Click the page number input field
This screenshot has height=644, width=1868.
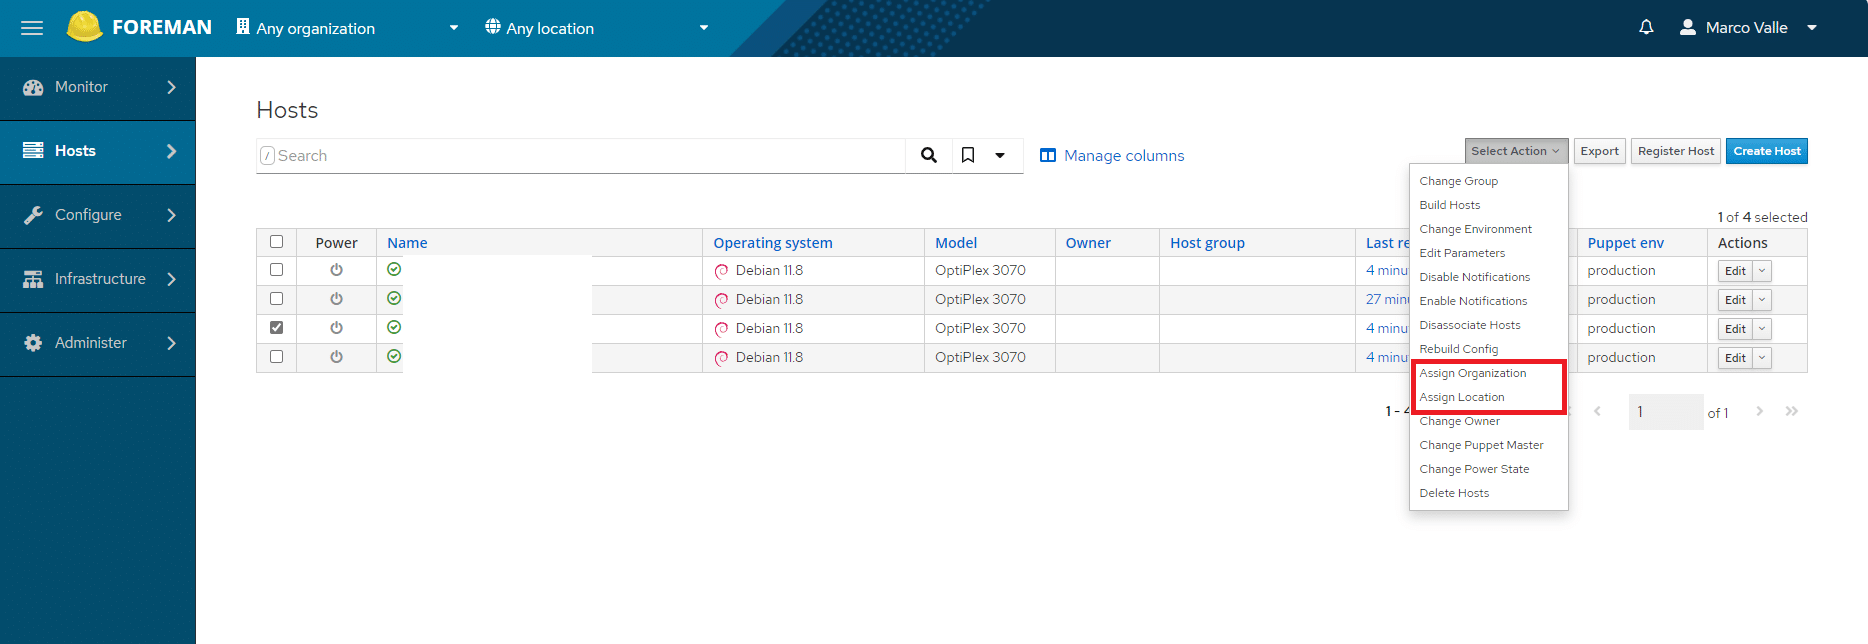coord(1666,411)
